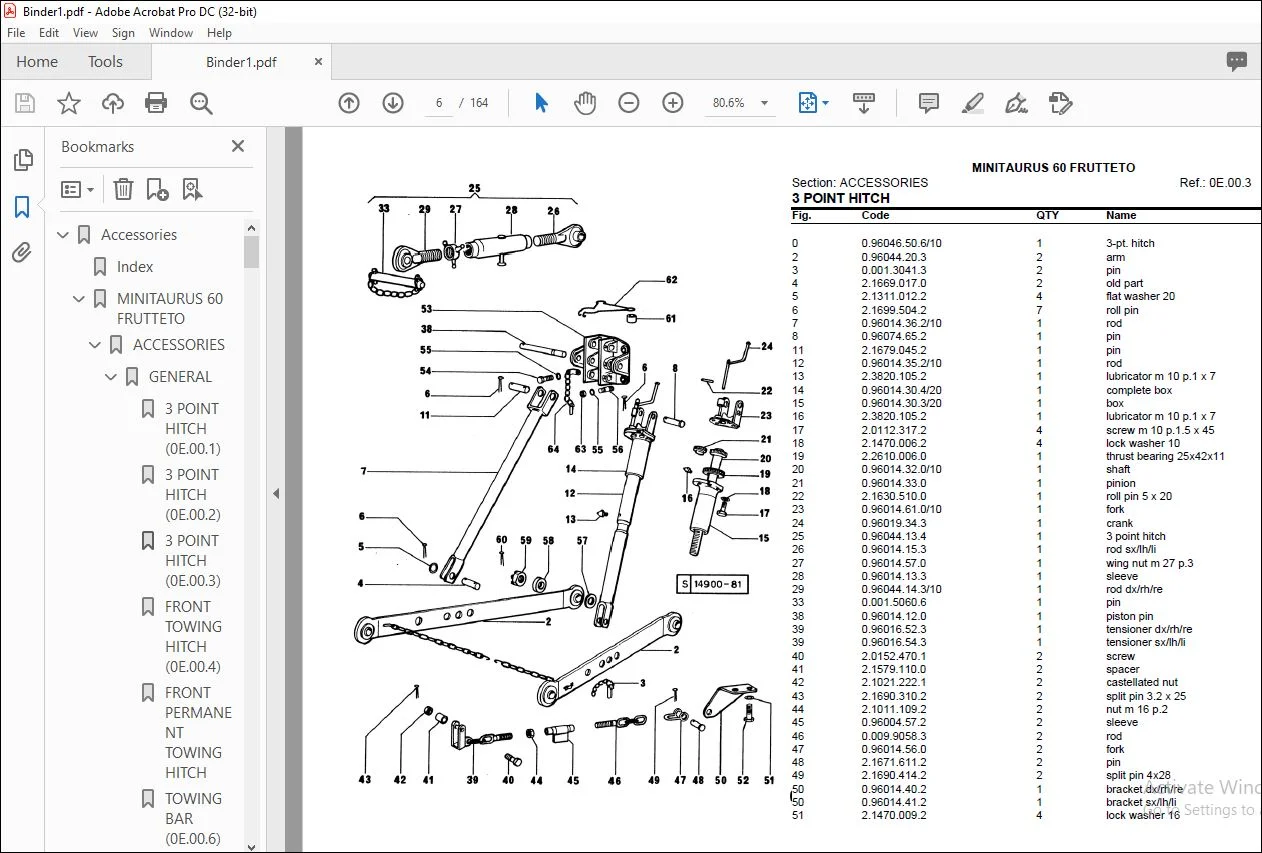This screenshot has width=1262, height=853.
Task: Select the arrow selection tool
Action: (x=541, y=103)
